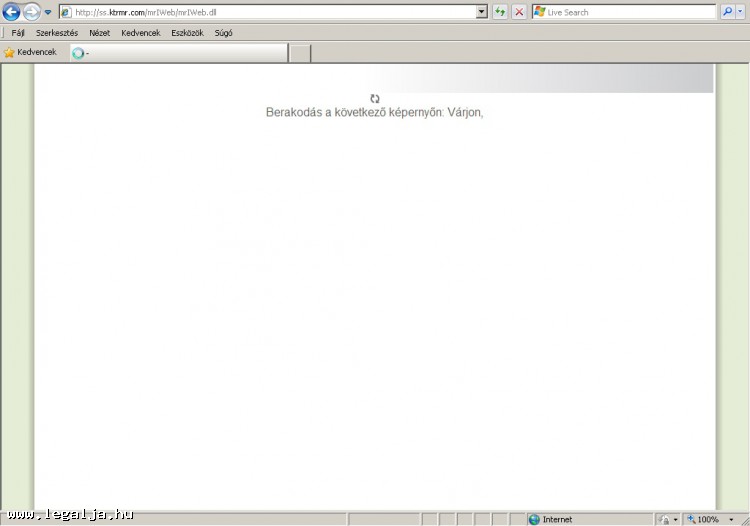The width and height of the screenshot is (750, 526).
Task: Click the search magnifier button
Action: pos(727,12)
